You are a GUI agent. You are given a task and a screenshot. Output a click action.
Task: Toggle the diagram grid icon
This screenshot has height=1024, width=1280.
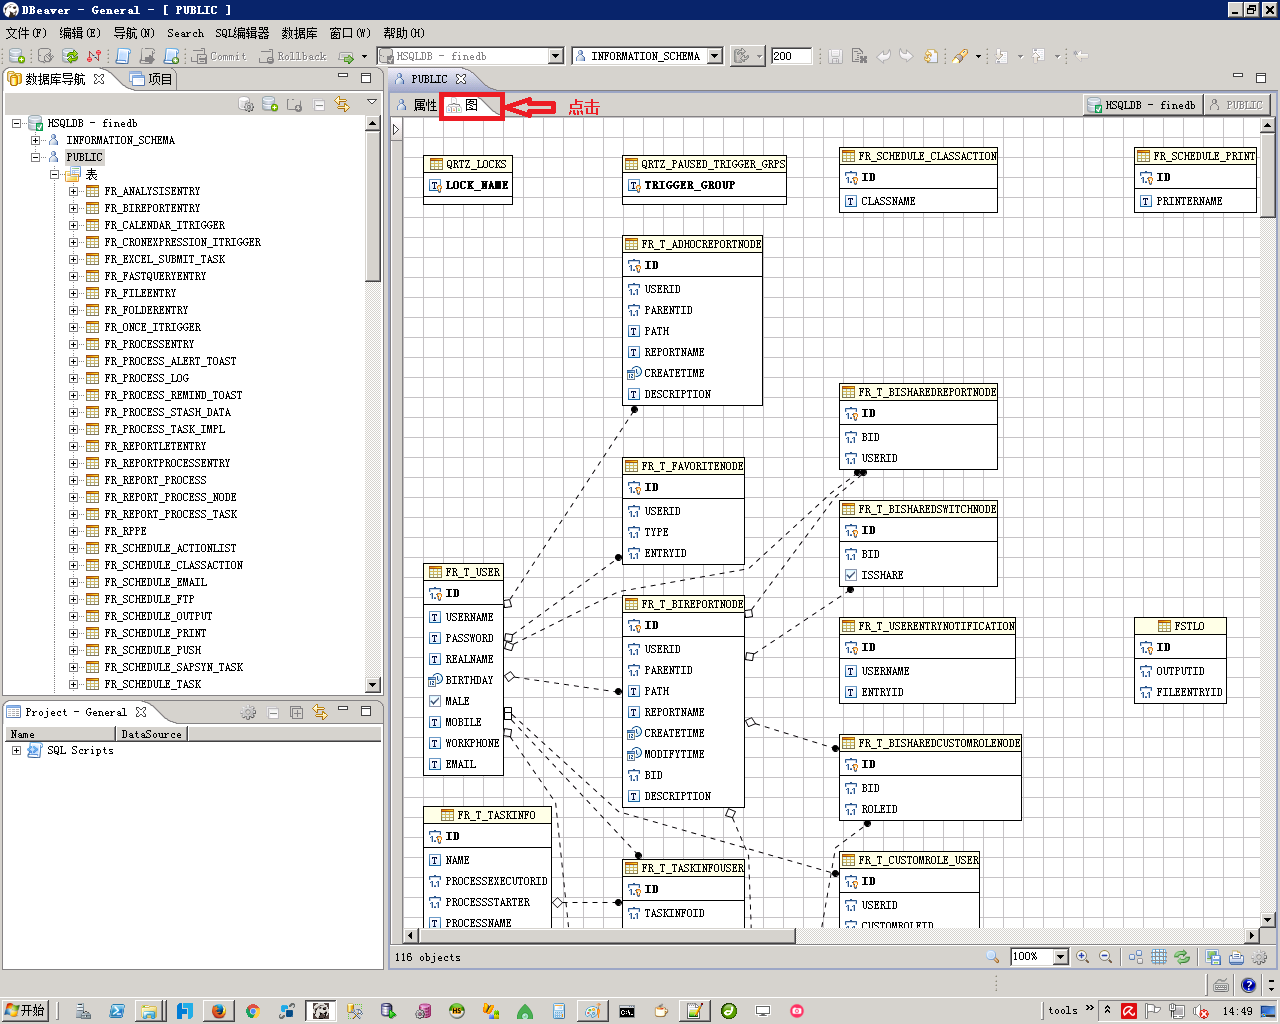(x=1158, y=957)
